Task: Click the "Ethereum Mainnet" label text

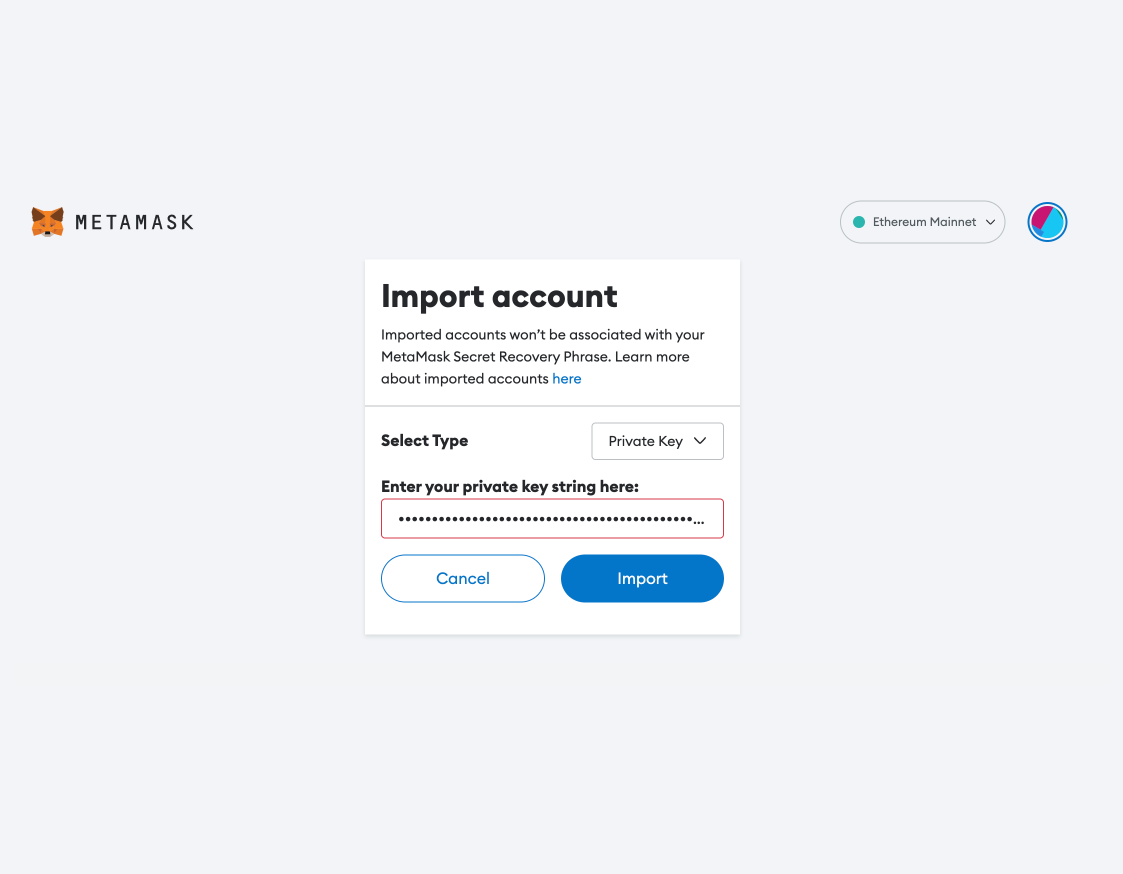Action: [x=924, y=222]
